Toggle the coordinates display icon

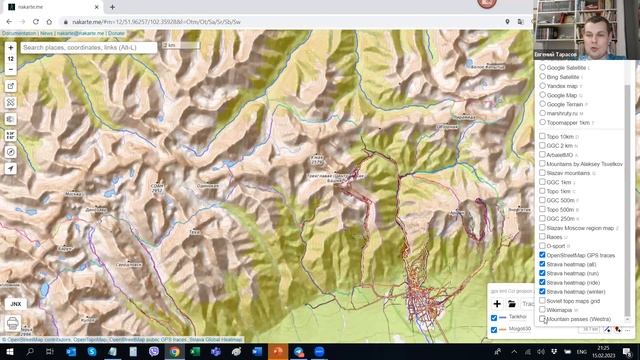click(x=11, y=136)
